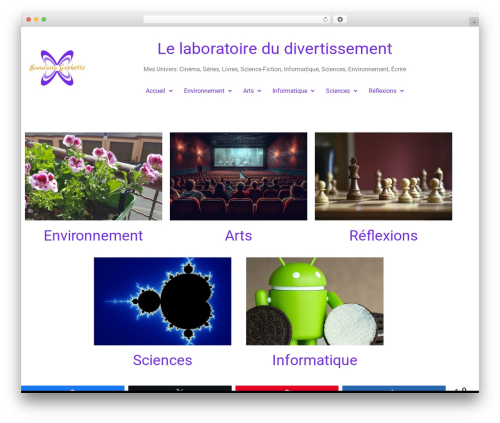Viewport: 500px width, 423px height.
Task: Expand the Sciences menu chevron
Action: [355, 91]
